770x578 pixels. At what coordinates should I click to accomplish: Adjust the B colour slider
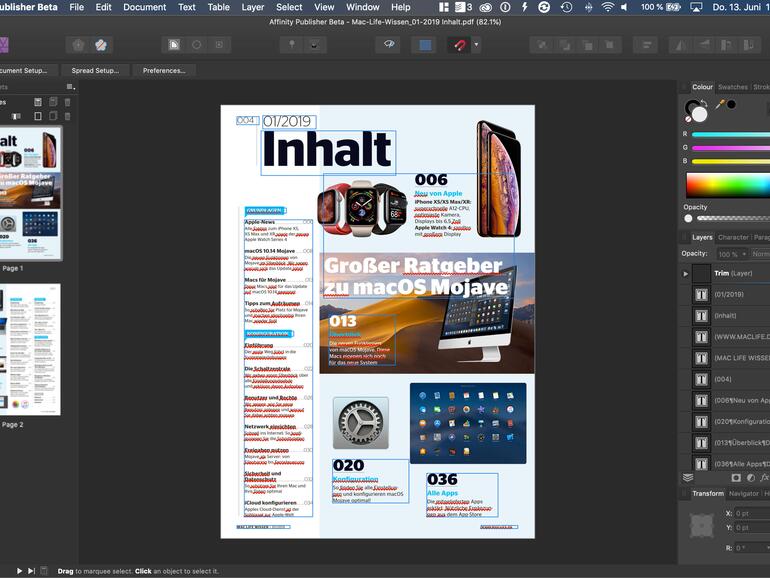coord(731,161)
